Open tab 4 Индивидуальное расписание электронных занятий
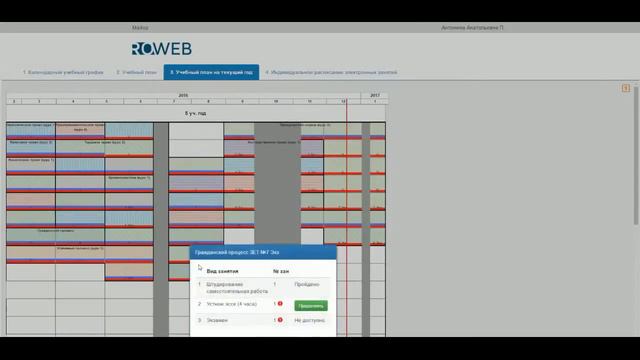640x360 pixels. (x=331, y=72)
